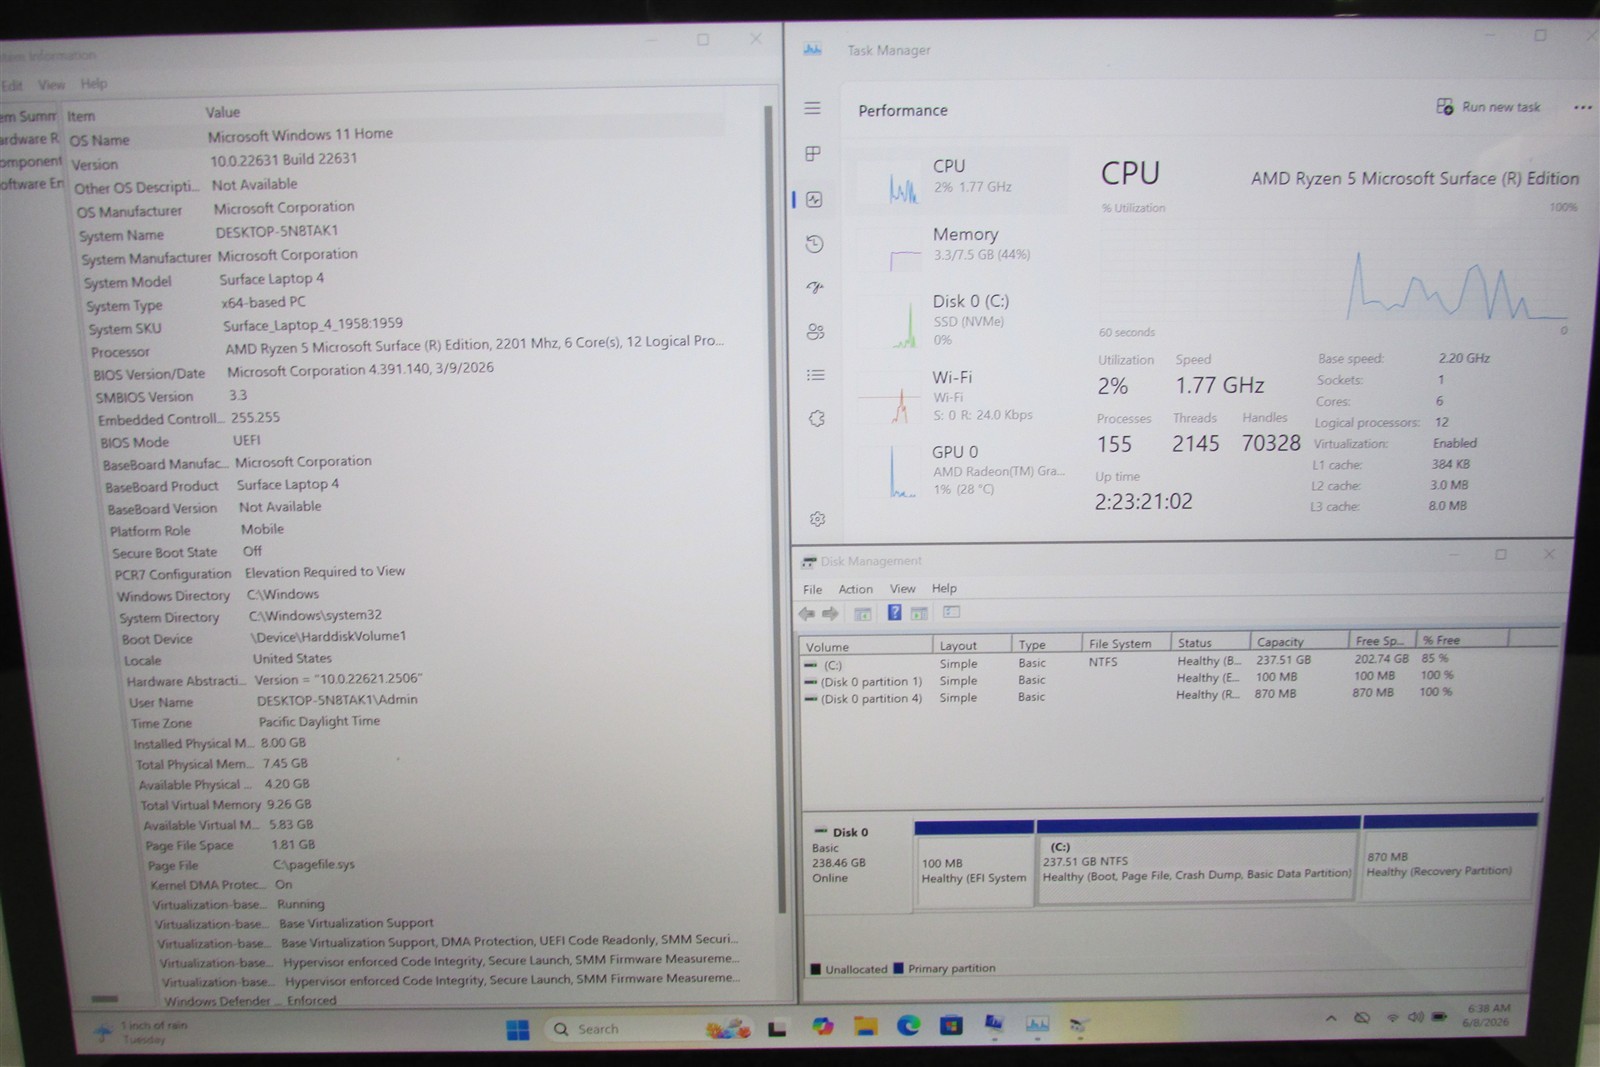The height and width of the screenshot is (1067, 1600).
Task: Select the CPU performance graph entry
Action: click(x=960, y=180)
